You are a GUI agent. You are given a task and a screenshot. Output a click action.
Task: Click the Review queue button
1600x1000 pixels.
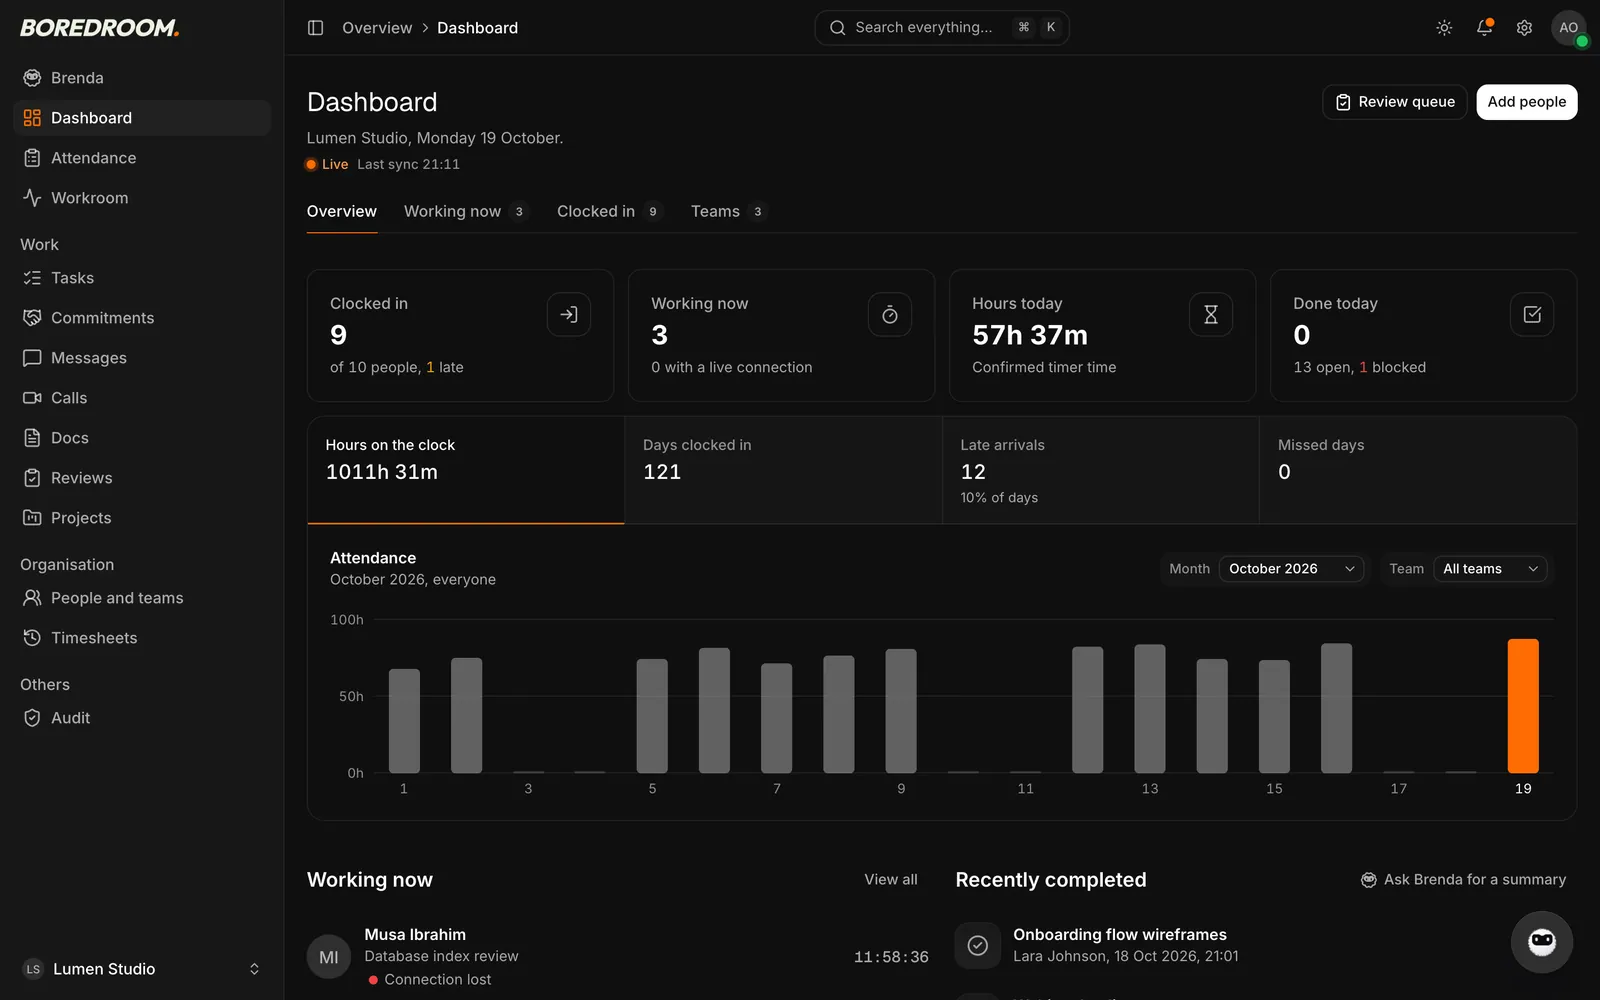[x=1395, y=102]
